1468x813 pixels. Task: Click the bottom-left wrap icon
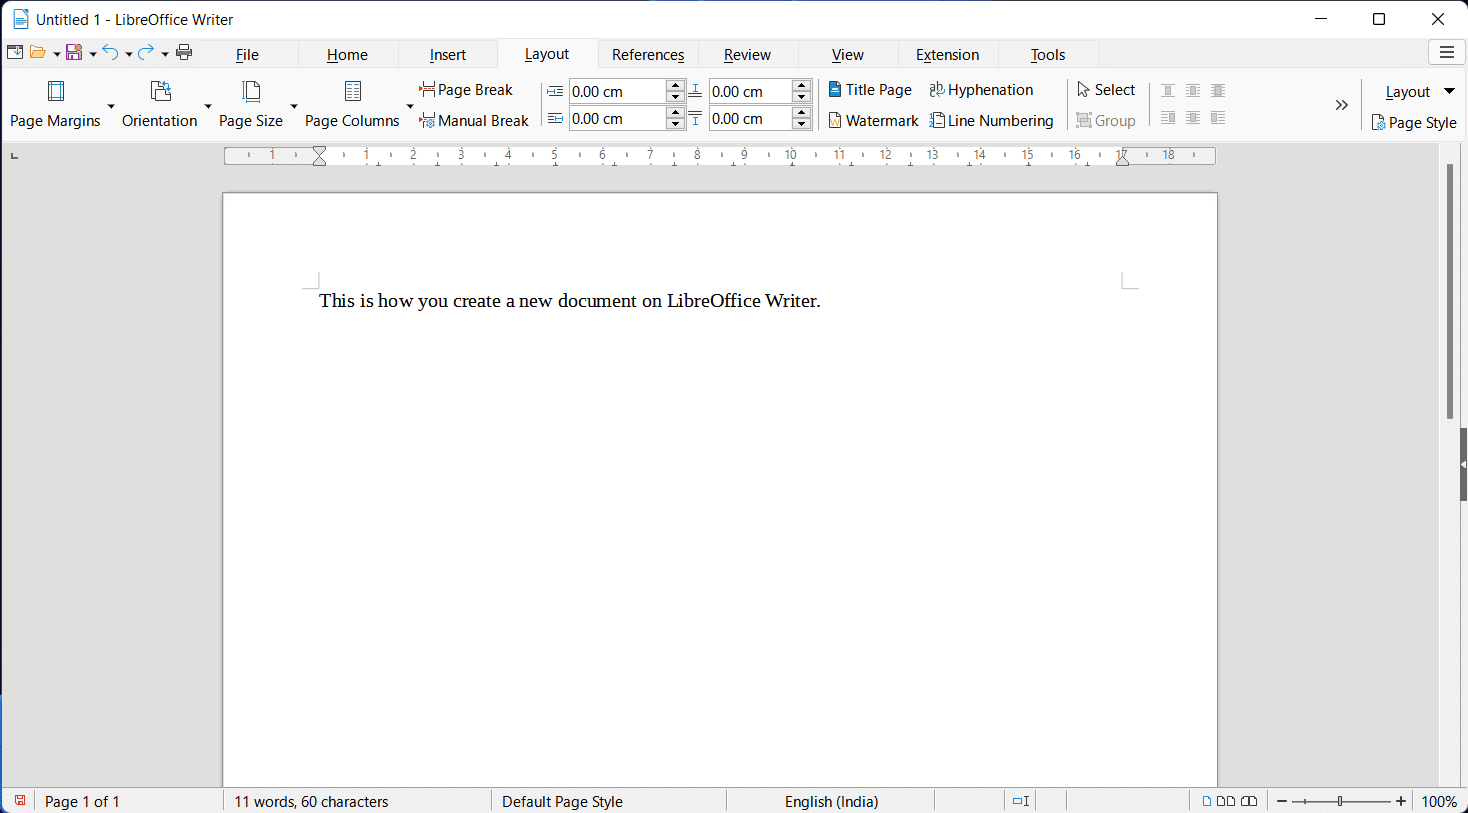[x=1168, y=118]
